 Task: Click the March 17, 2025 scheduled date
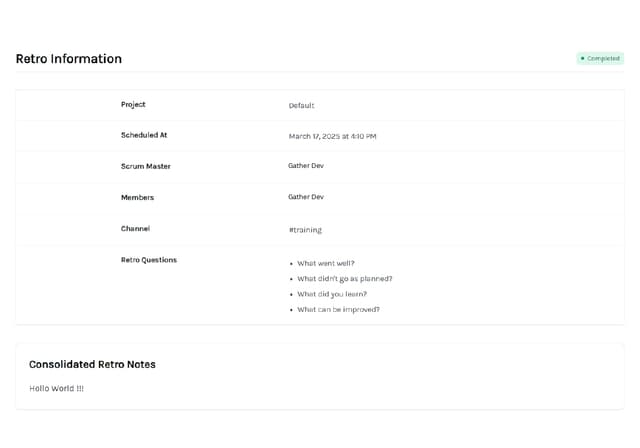332,136
